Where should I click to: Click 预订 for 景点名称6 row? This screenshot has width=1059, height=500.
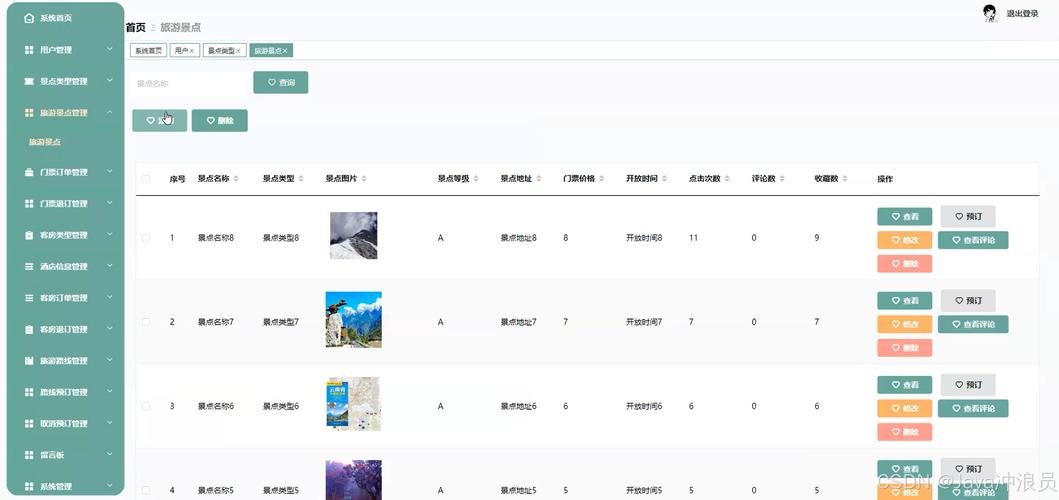pos(968,384)
